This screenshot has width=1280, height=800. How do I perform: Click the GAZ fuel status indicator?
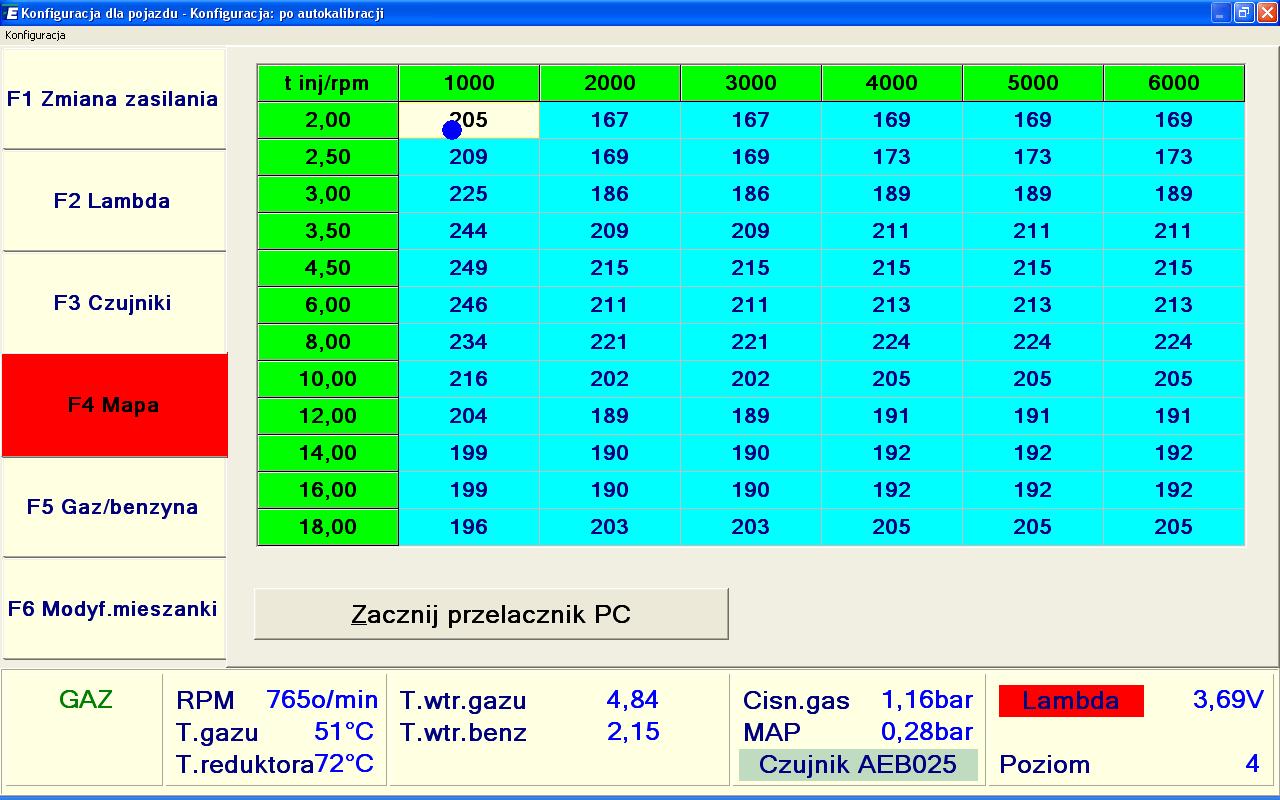pyautogui.click(x=85, y=700)
